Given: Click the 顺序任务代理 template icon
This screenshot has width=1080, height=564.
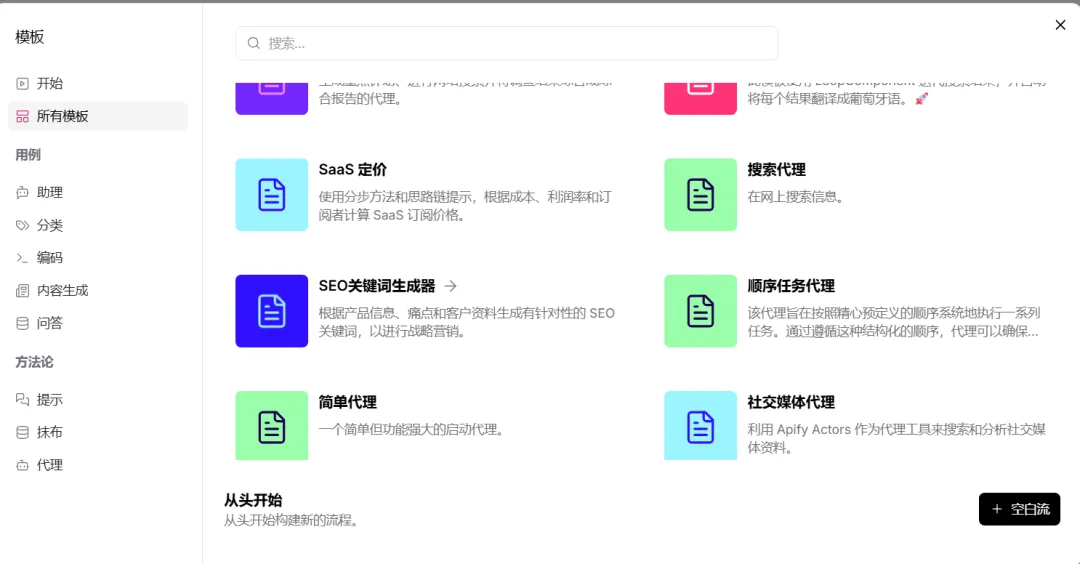Looking at the screenshot, I should [700, 311].
